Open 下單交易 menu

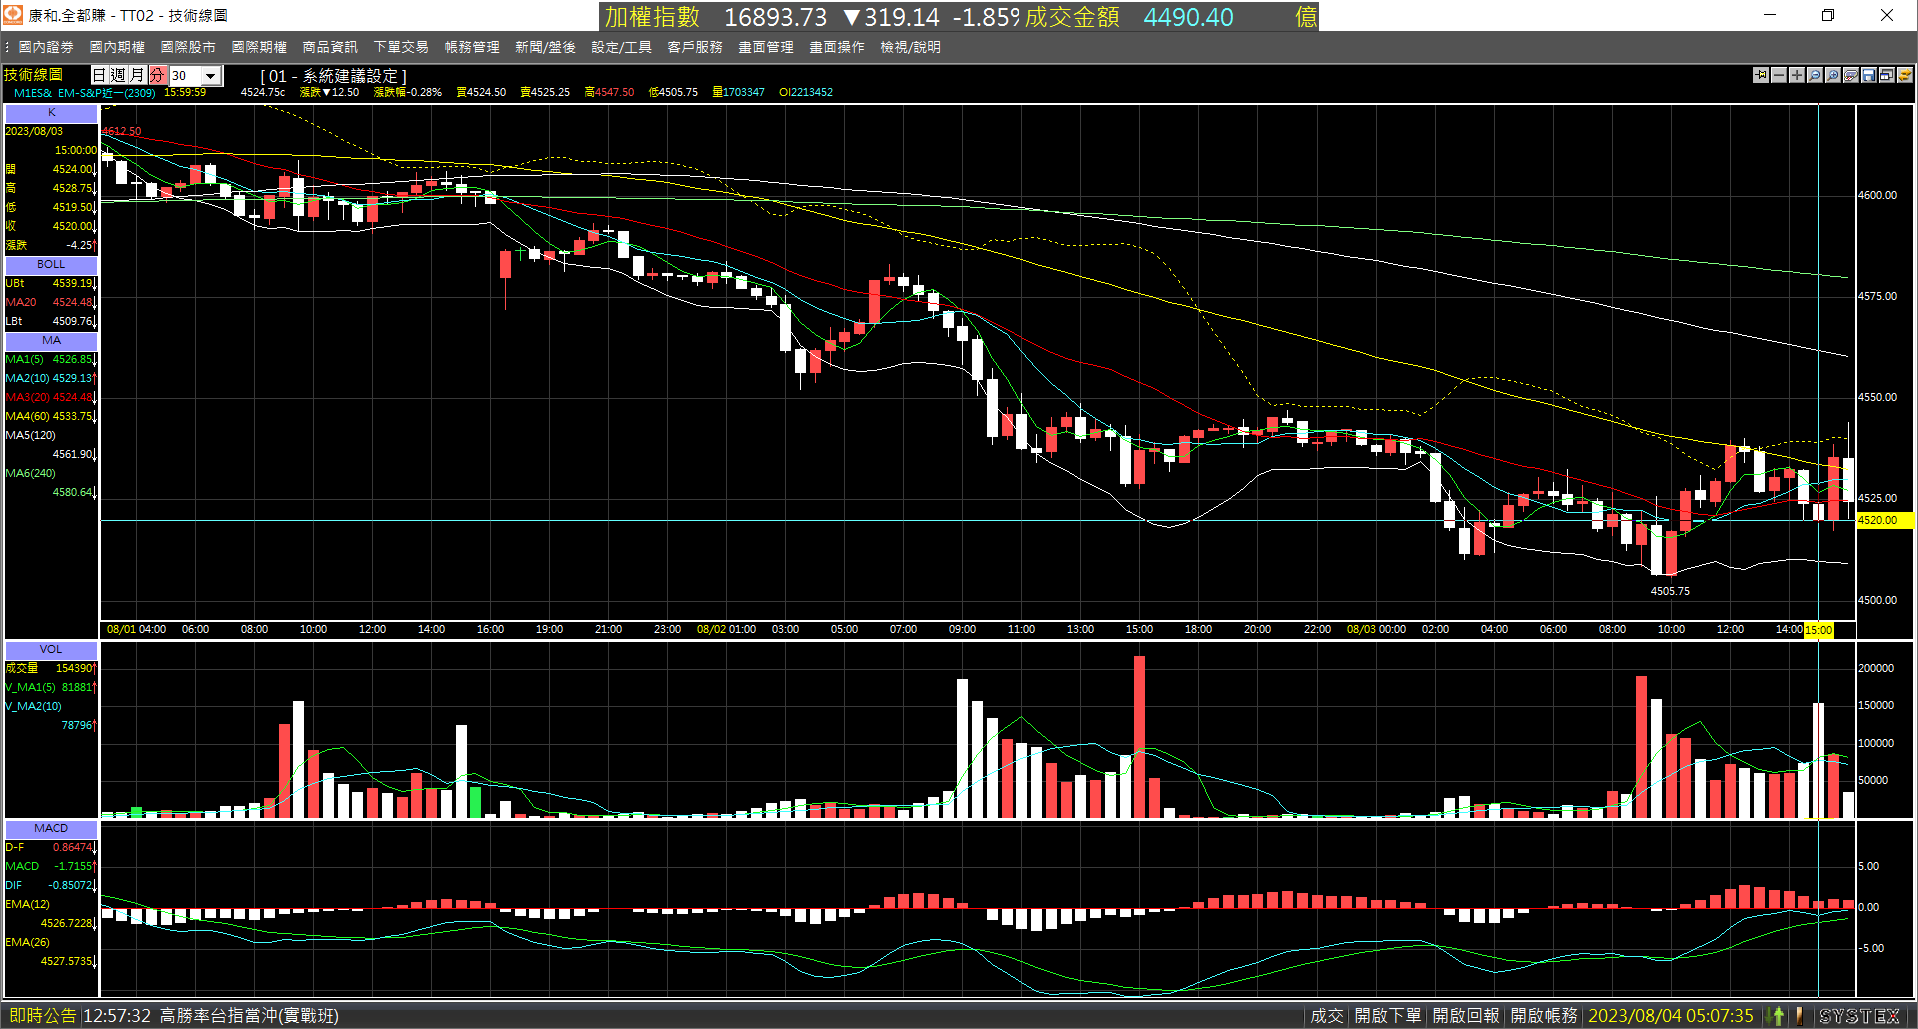pos(401,47)
